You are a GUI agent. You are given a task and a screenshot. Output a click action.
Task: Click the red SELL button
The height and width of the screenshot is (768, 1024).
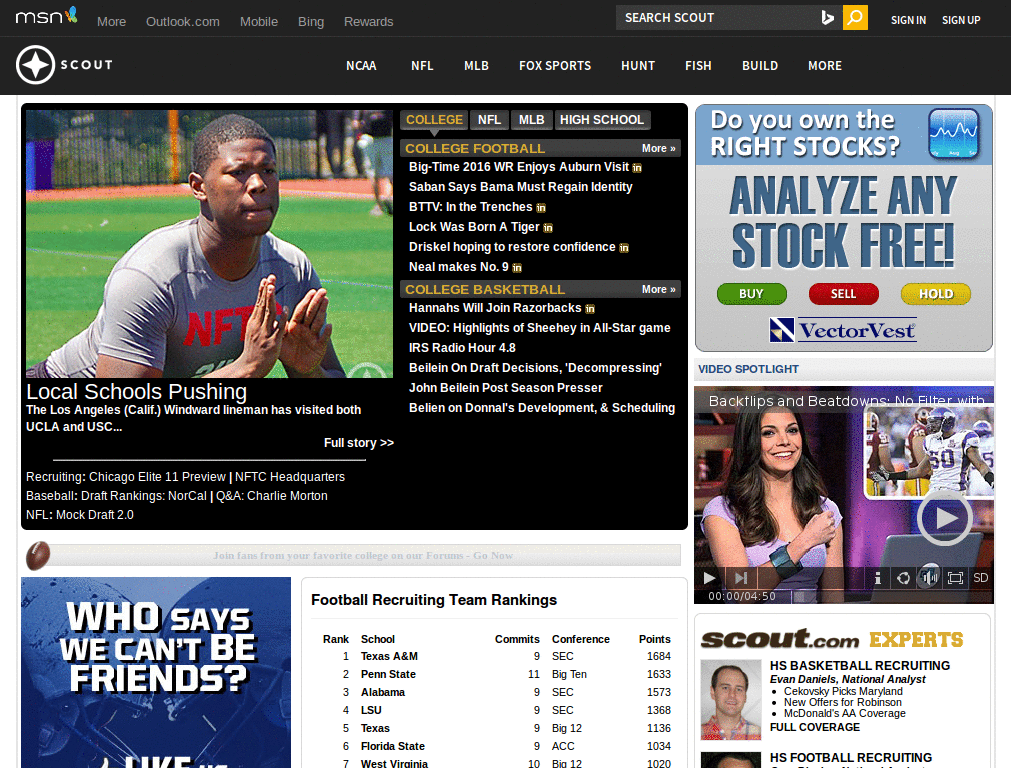[844, 294]
